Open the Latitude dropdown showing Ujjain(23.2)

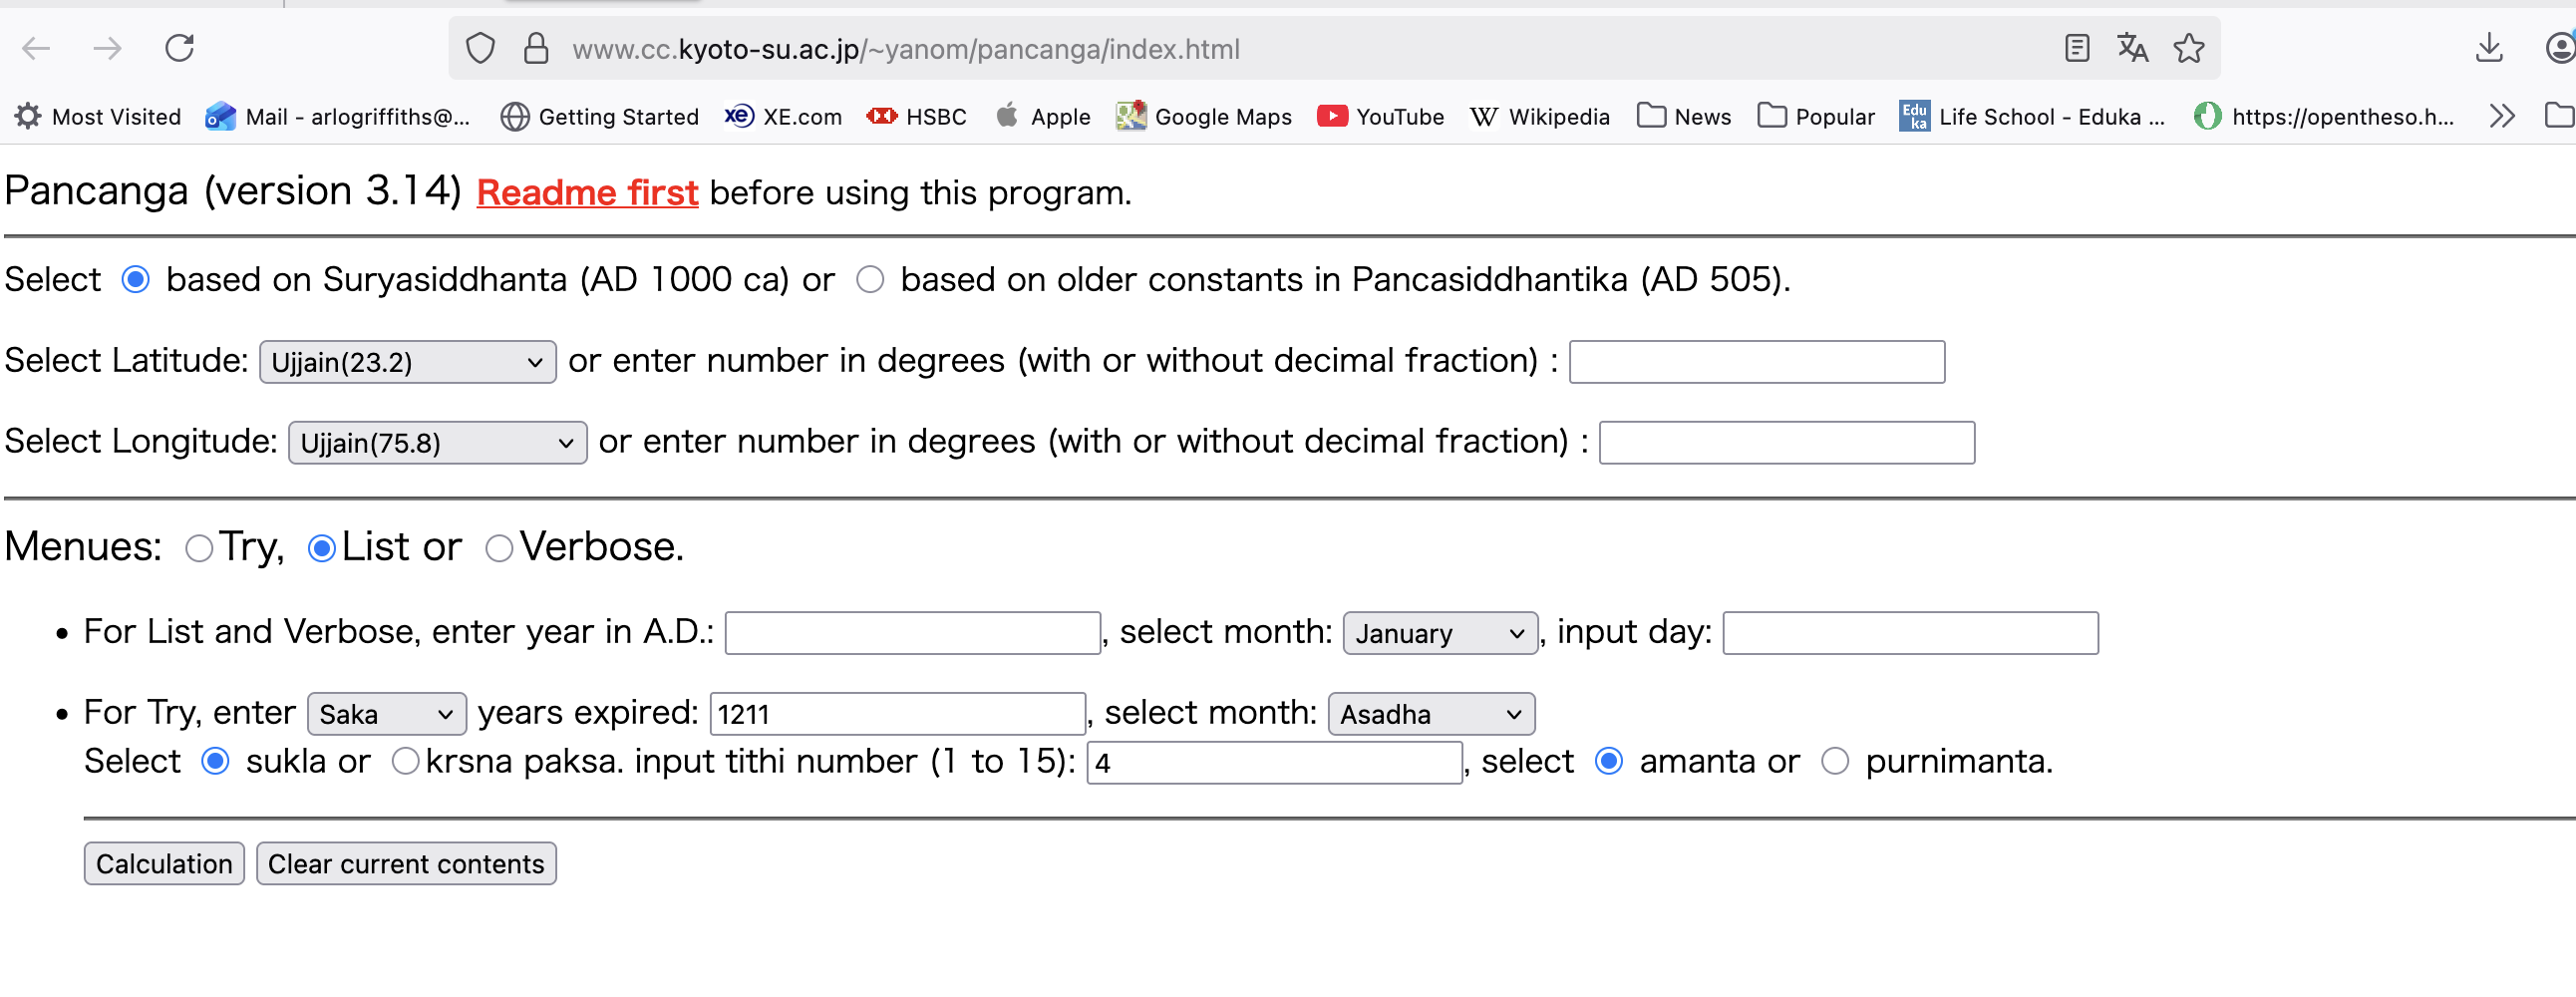point(407,362)
